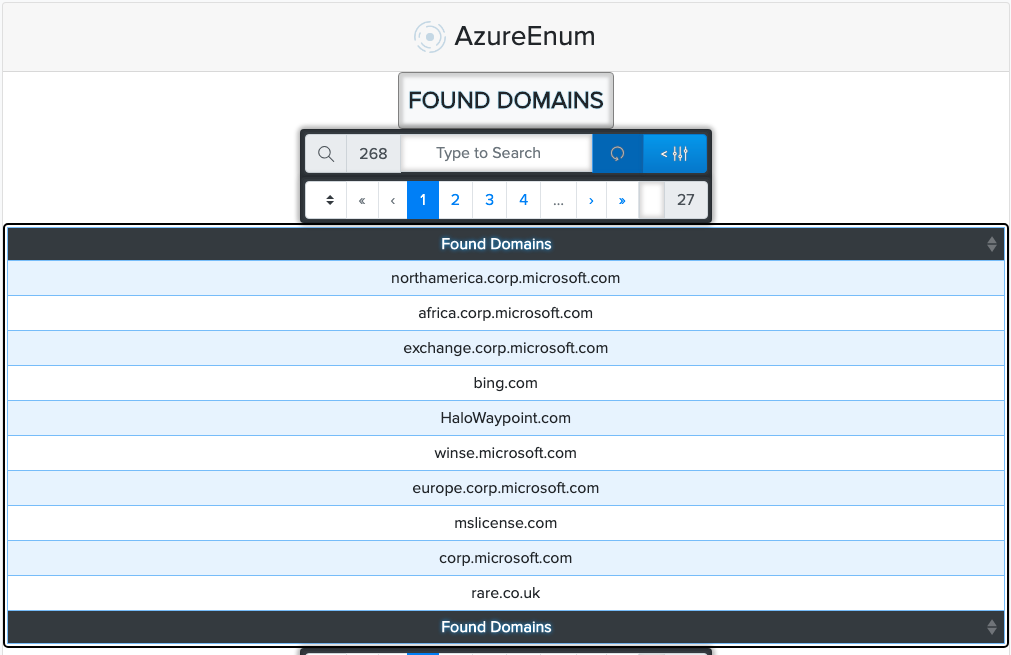Select europe.corp.microsoft.com row
This screenshot has height=655, width=1011.
(506, 488)
